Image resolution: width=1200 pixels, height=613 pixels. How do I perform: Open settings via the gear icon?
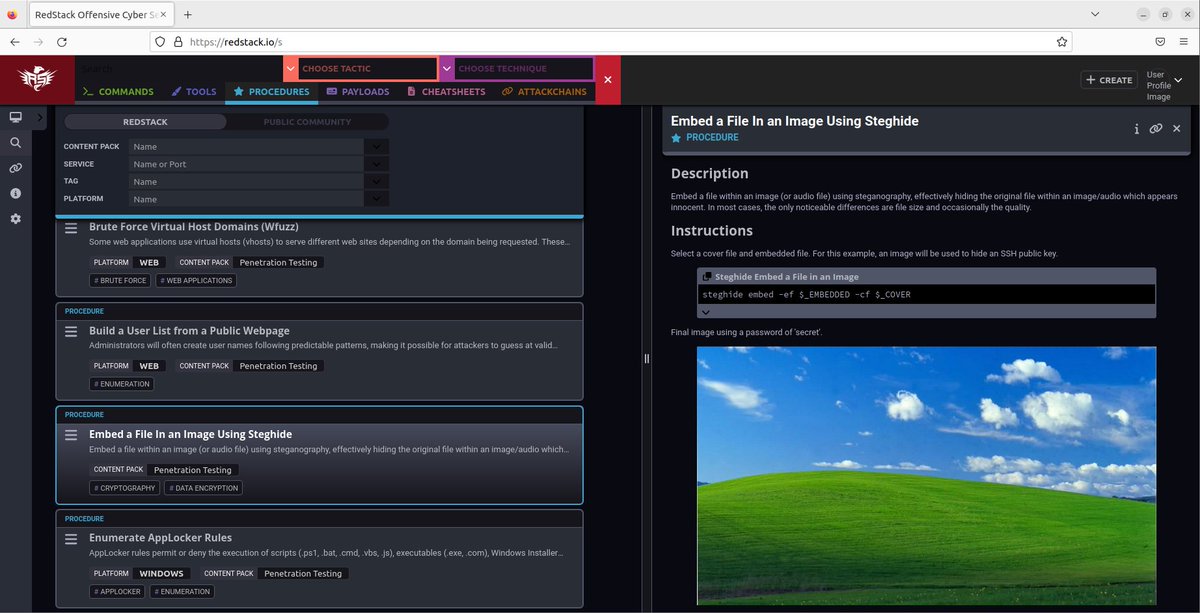pos(14,218)
